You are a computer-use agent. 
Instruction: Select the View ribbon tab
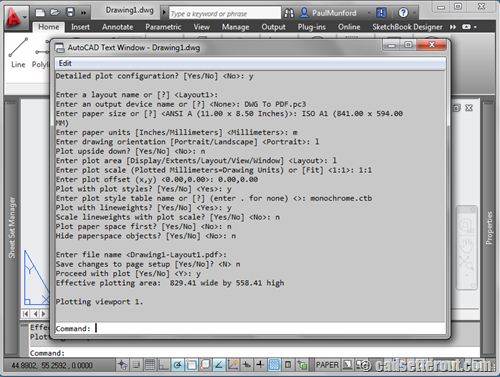(202, 27)
